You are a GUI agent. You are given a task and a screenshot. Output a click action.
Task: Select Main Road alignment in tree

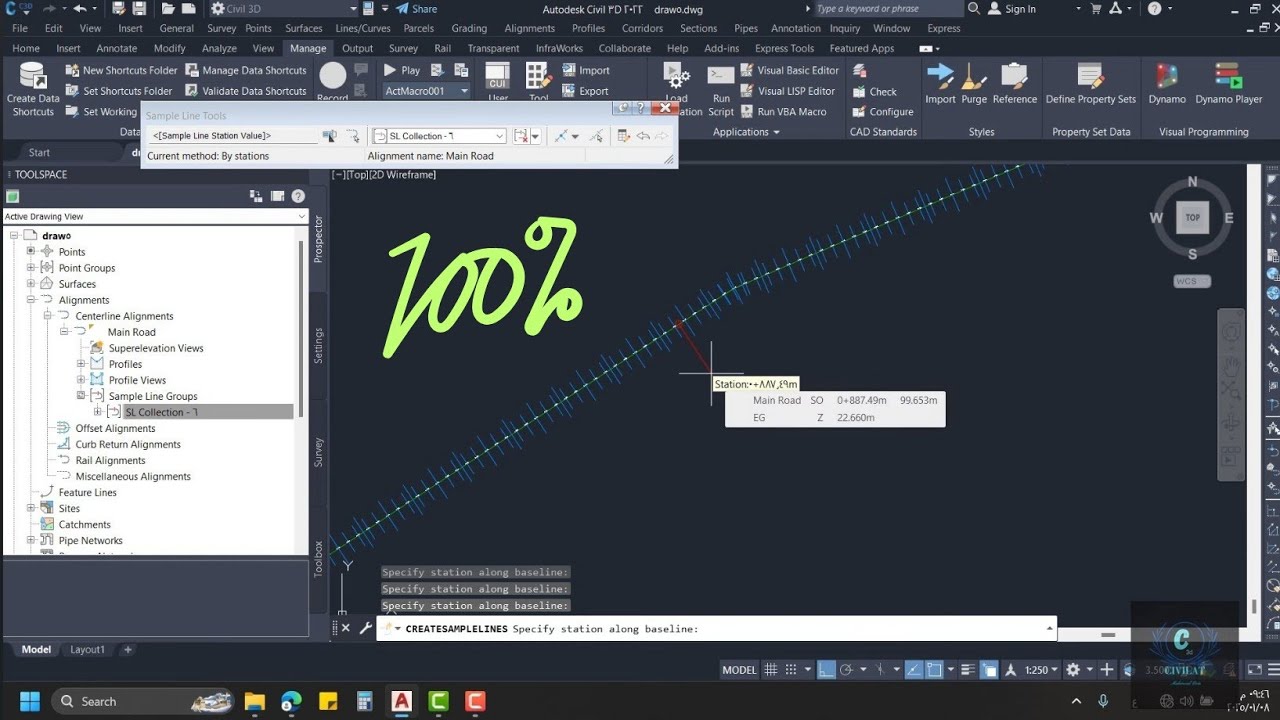(x=131, y=332)
